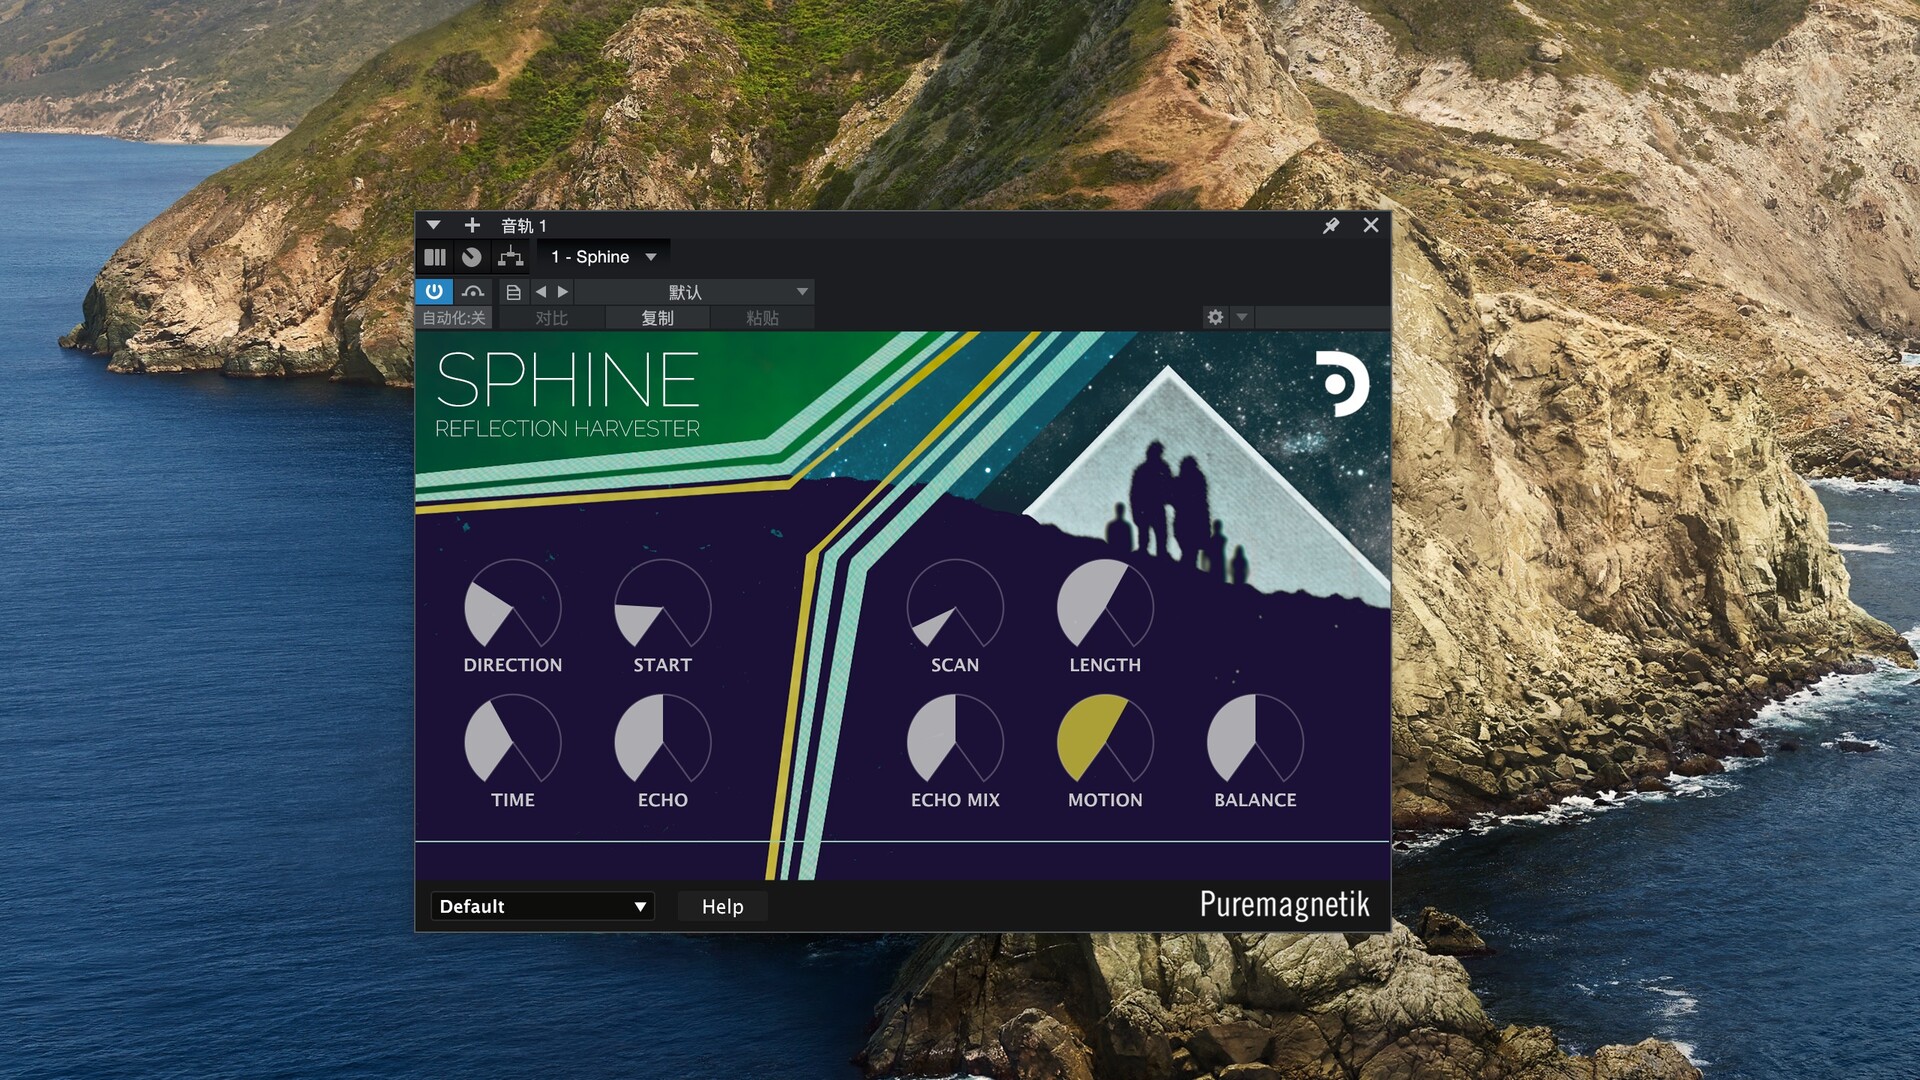Click the TIME knob
This screenshot has width=1920, height=1080.
[x=513, y=741]
